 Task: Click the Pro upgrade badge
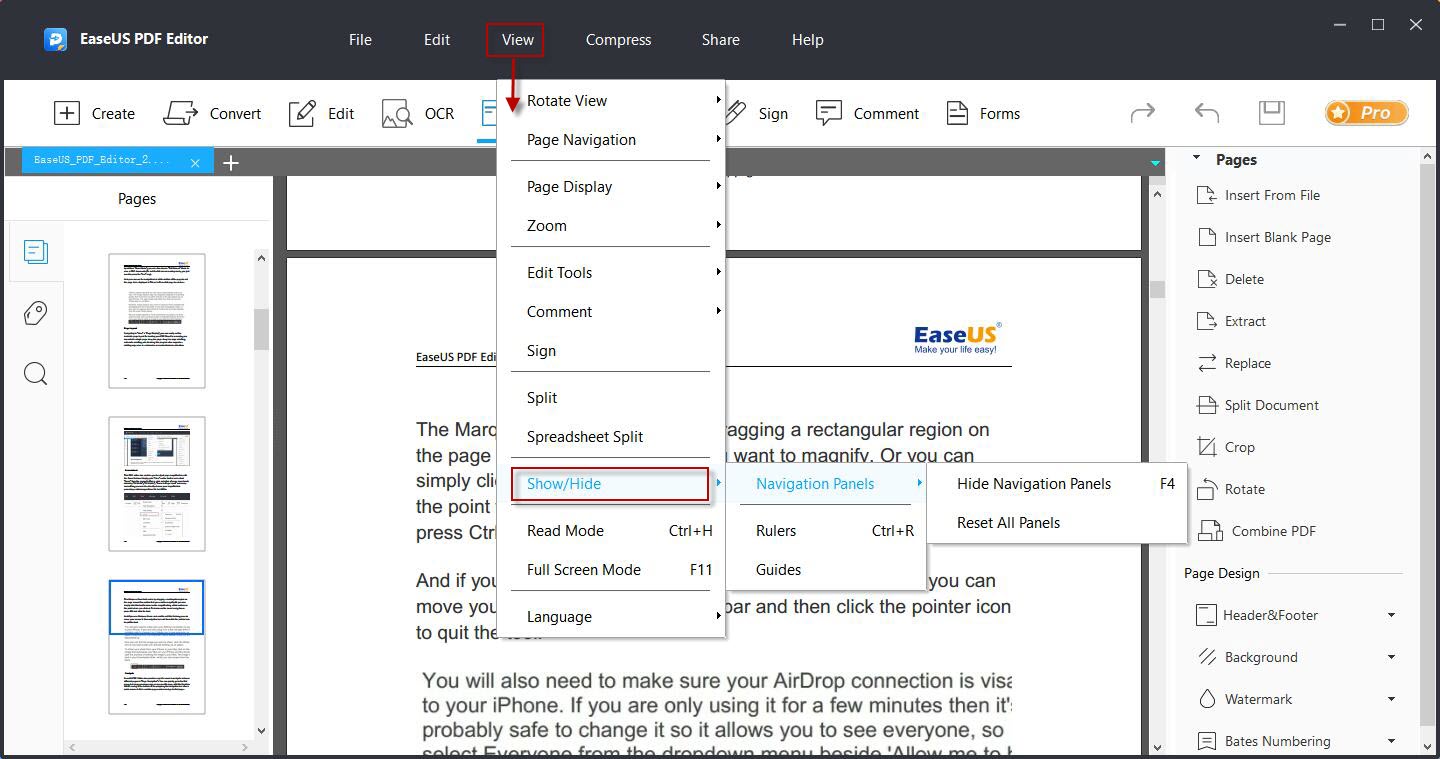pos(1367,113)
